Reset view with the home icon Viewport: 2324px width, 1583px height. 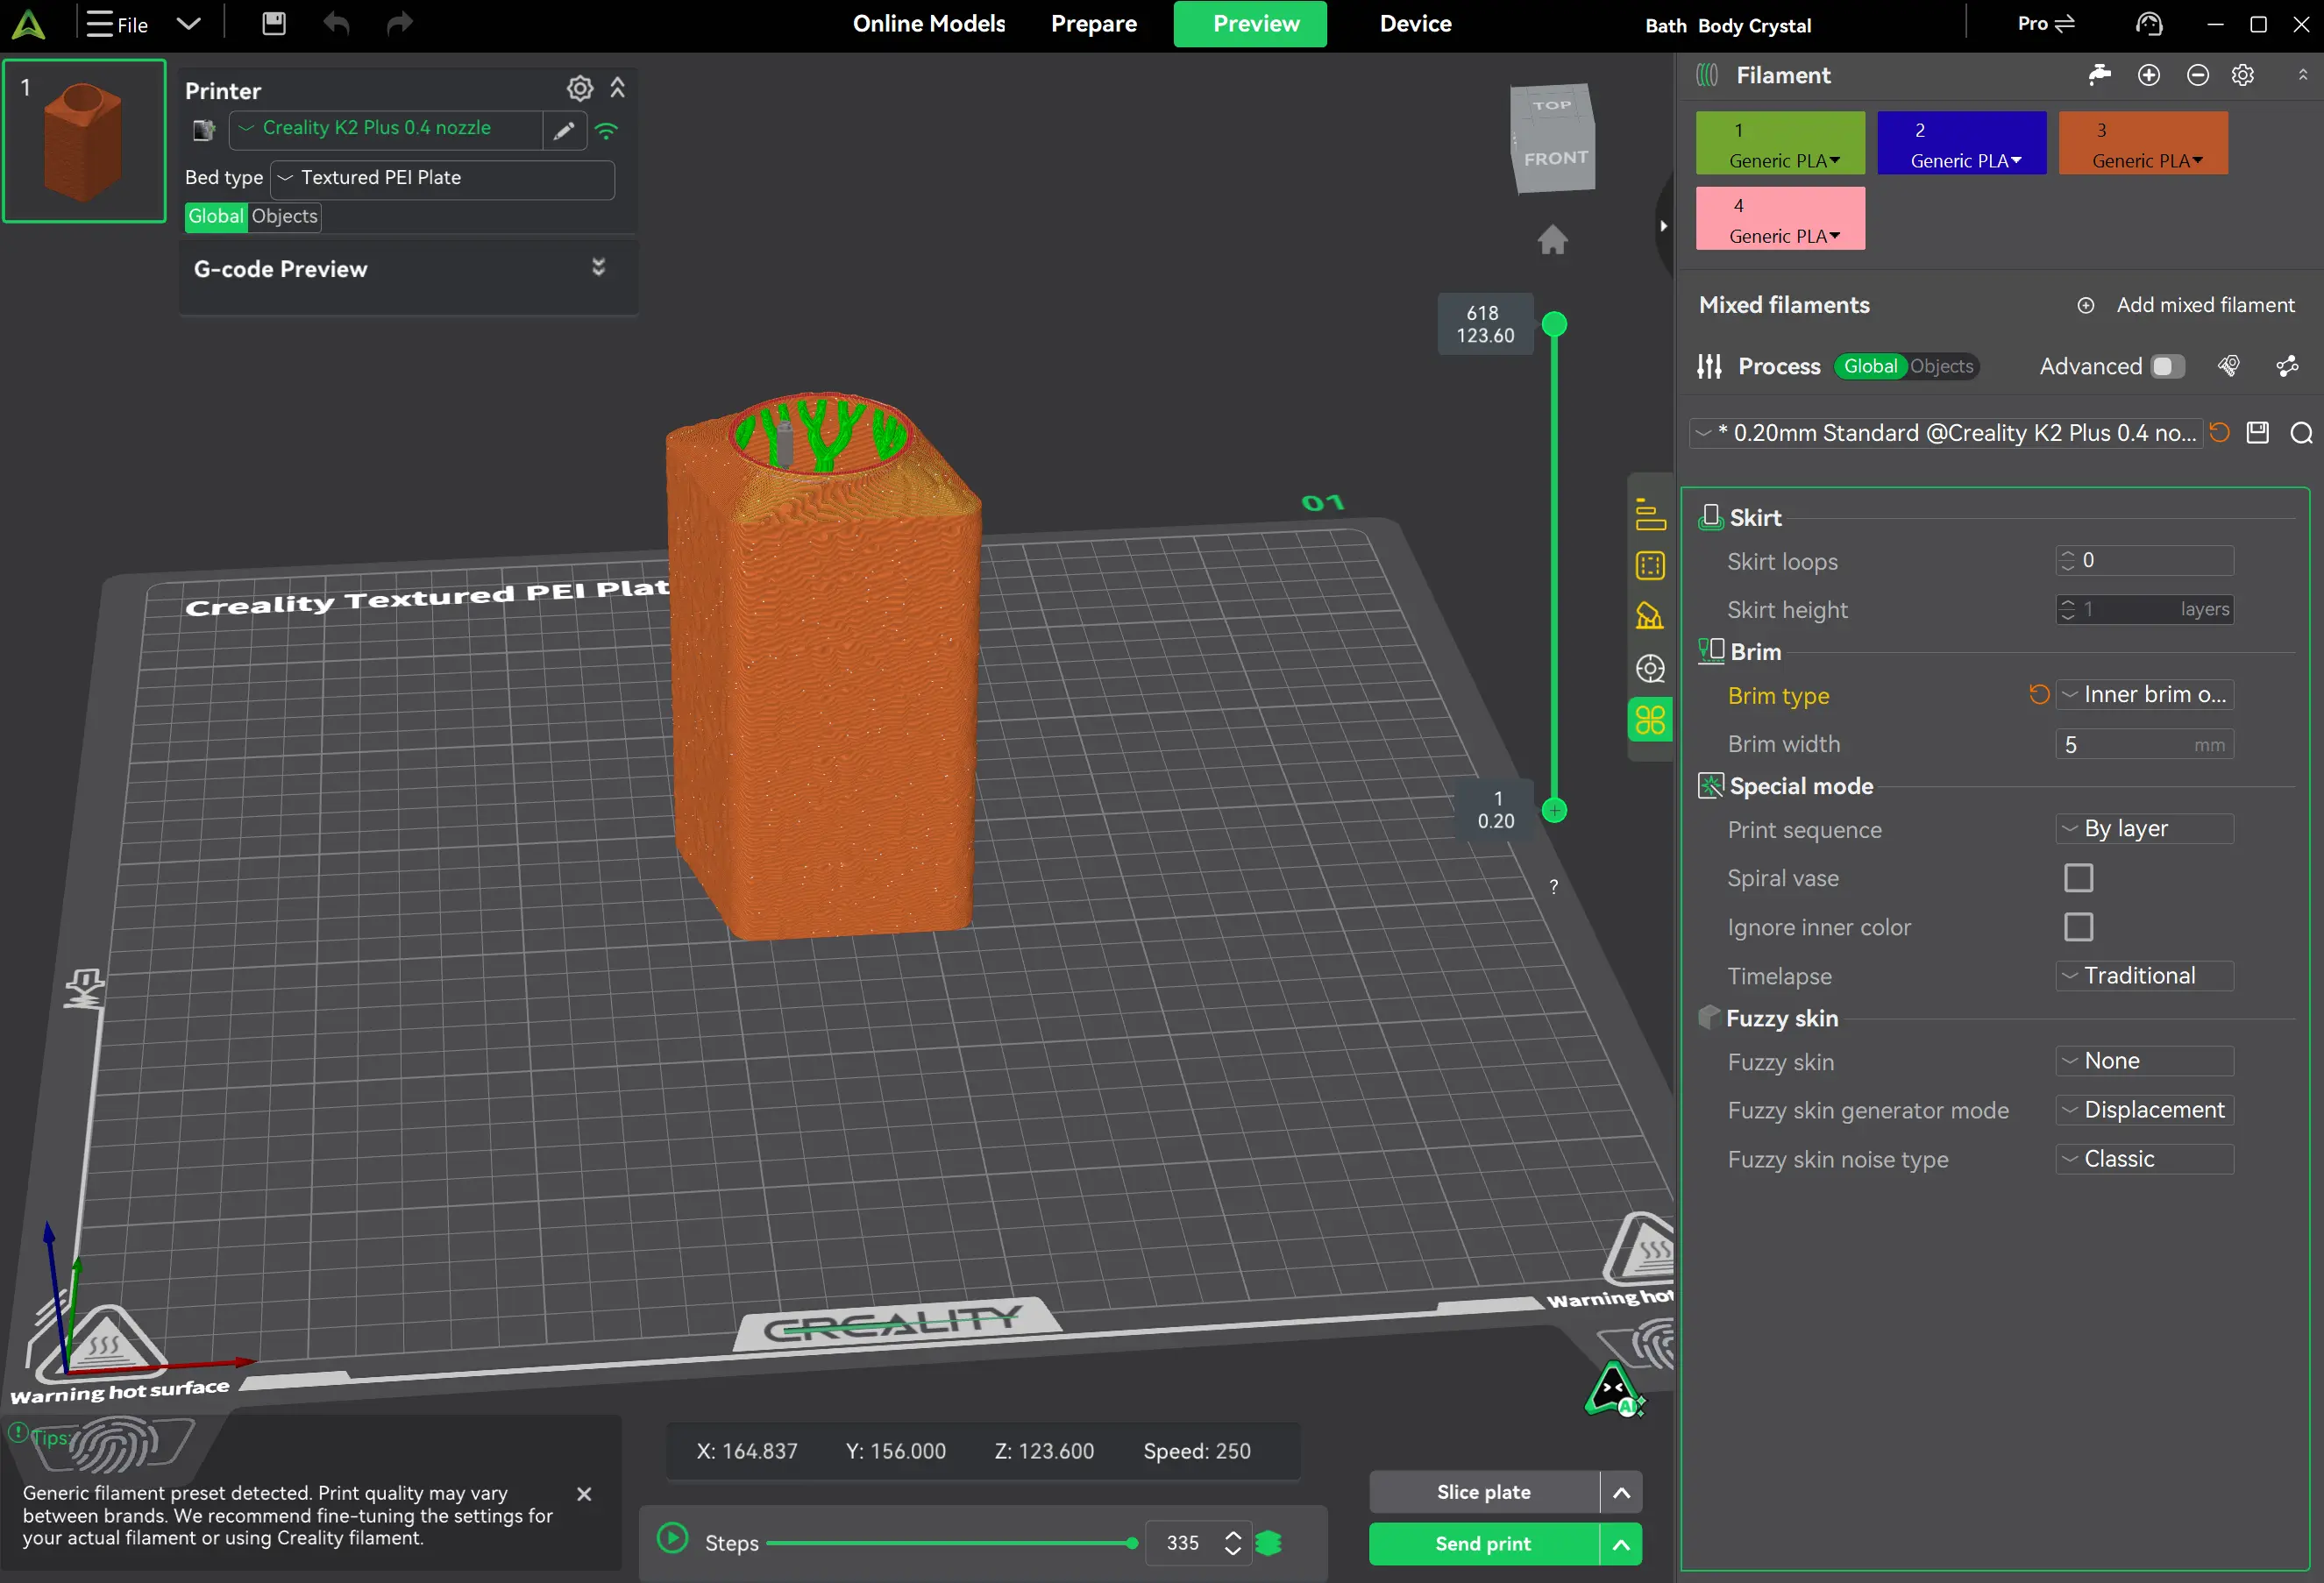click(x=1552, y=240)
